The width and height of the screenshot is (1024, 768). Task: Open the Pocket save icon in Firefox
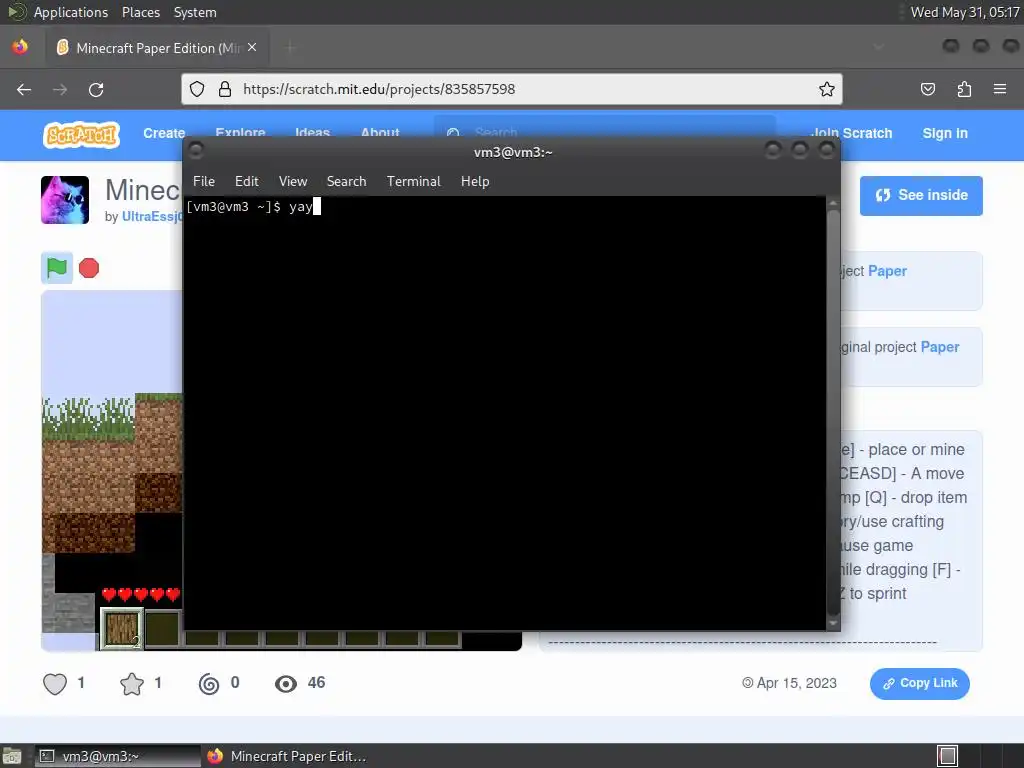[927, 89]
